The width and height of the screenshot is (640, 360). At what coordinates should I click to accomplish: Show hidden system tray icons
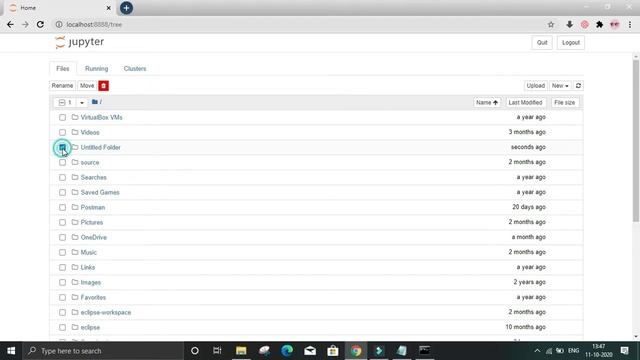pos(537,351)
